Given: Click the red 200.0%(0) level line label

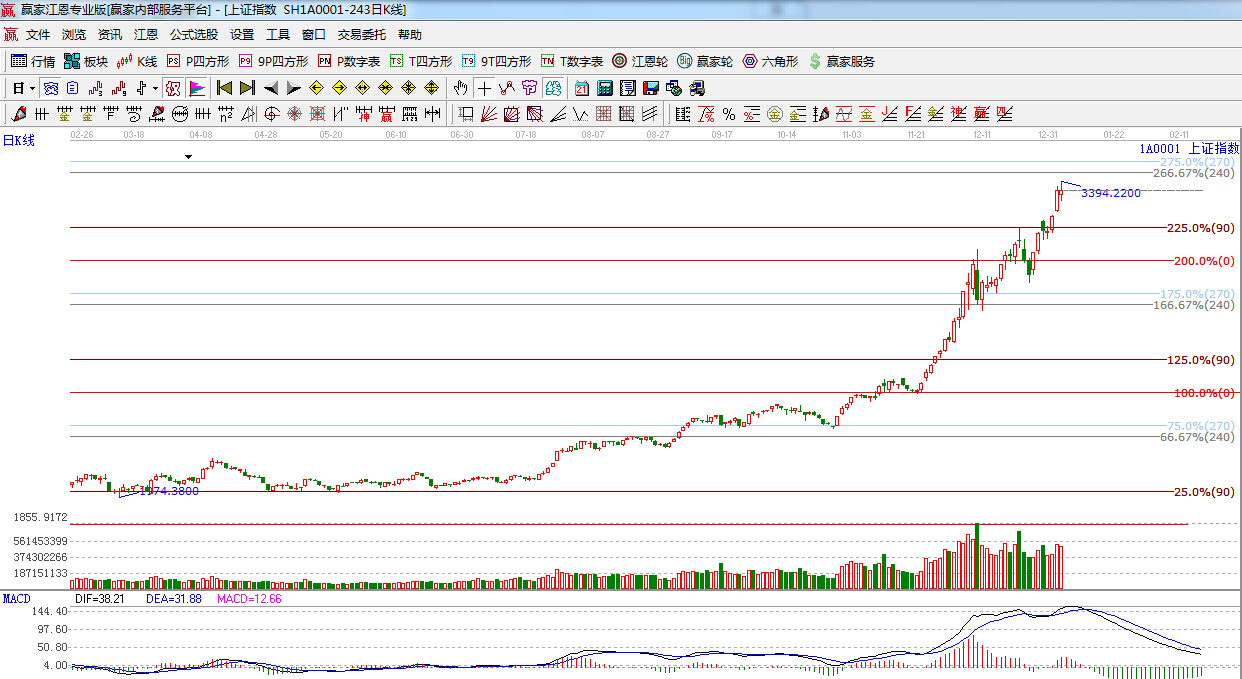Looking at the screenshot, I should point(1204,261).
